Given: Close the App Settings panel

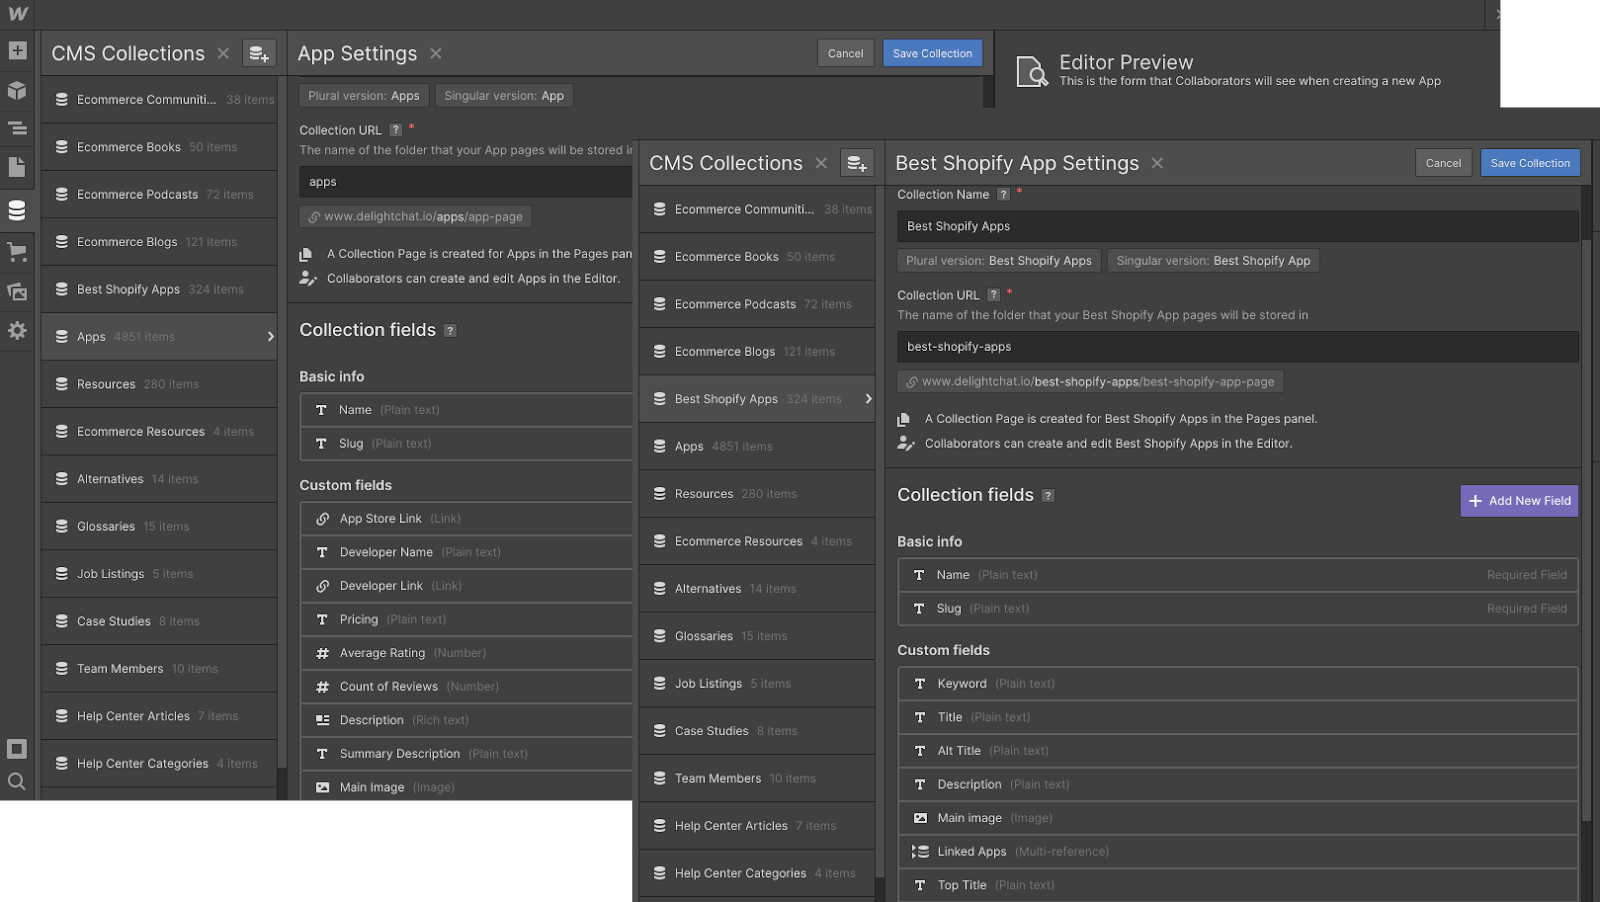Looking at the screenshot, I should pyautogui.click(x=436, y=53).
